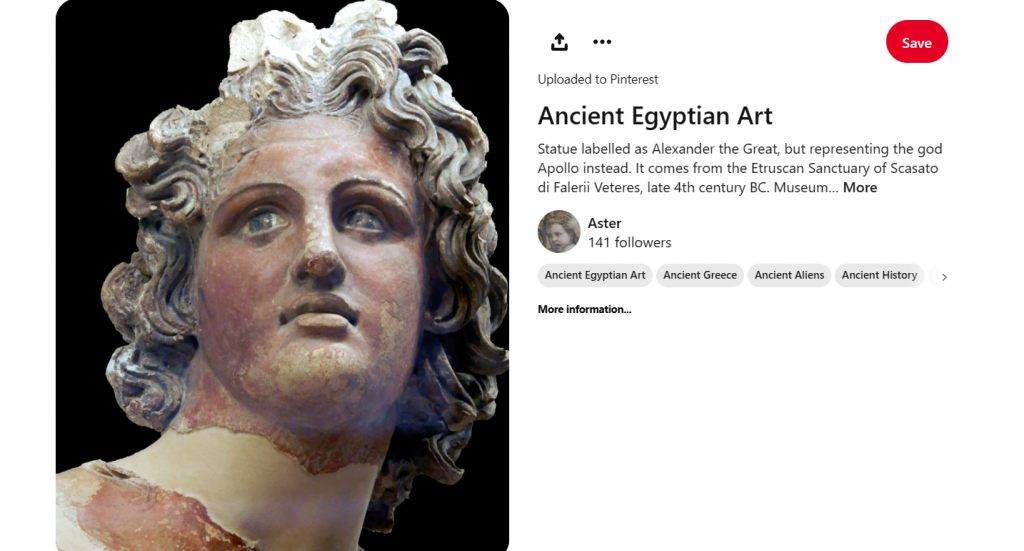This screenshot has height=551, width=1024.
Task: Select the Ancient Egyptian Art tag chip
Action: pos(595,276)
